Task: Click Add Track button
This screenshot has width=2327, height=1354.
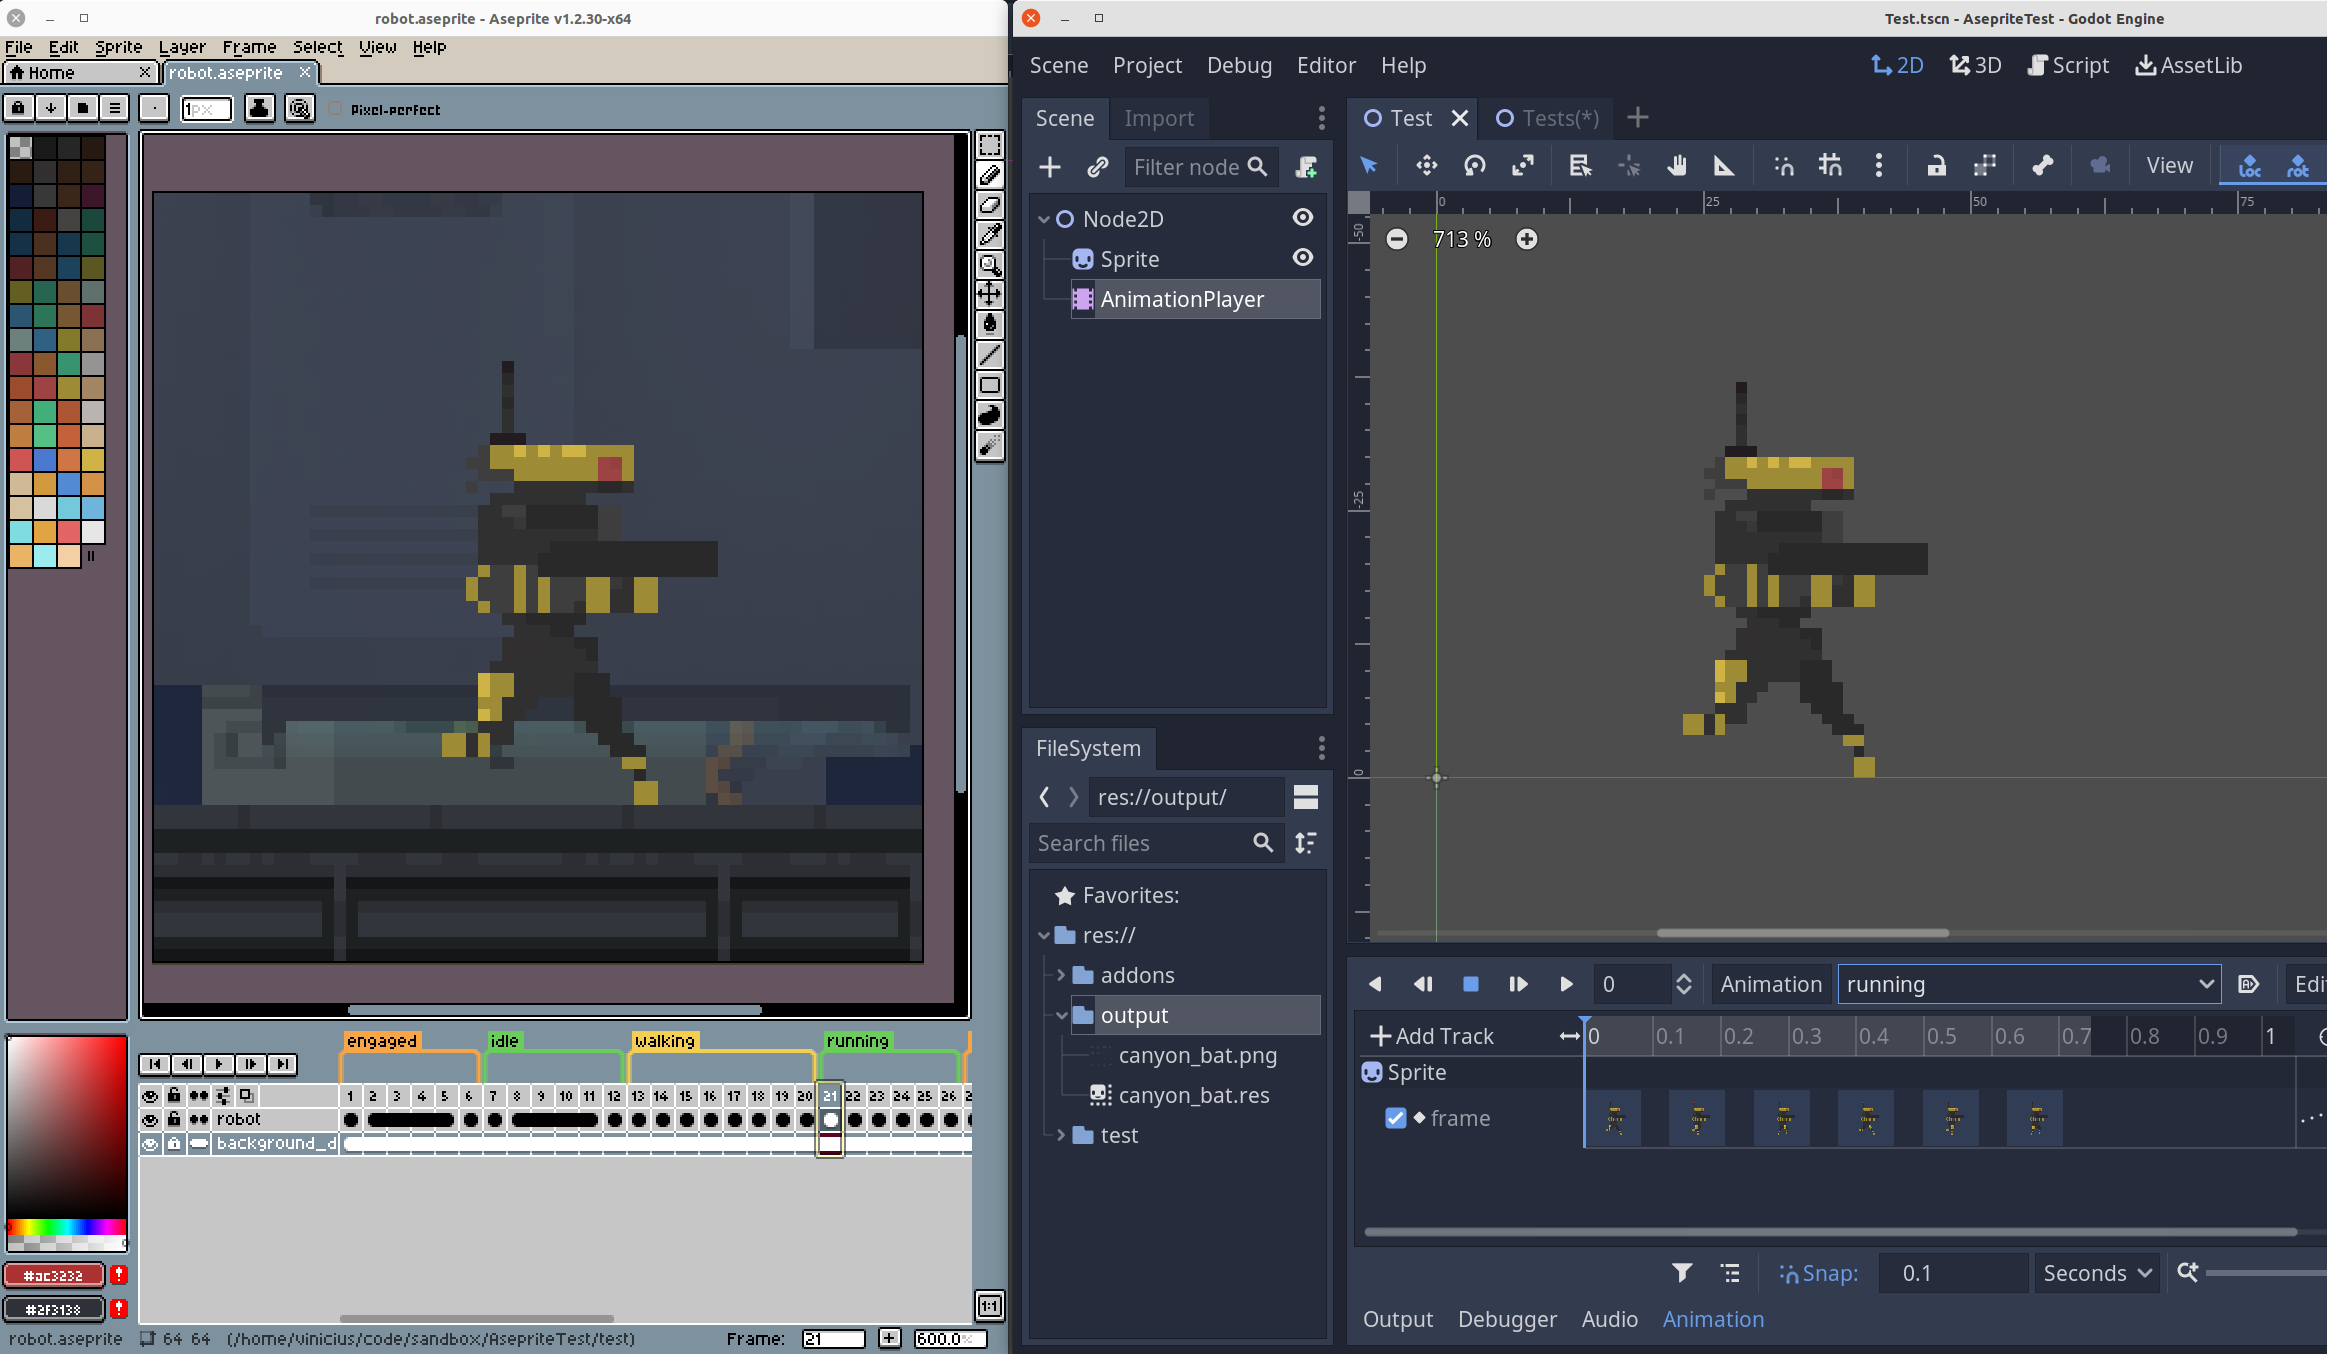Action: point(1432,1036)
